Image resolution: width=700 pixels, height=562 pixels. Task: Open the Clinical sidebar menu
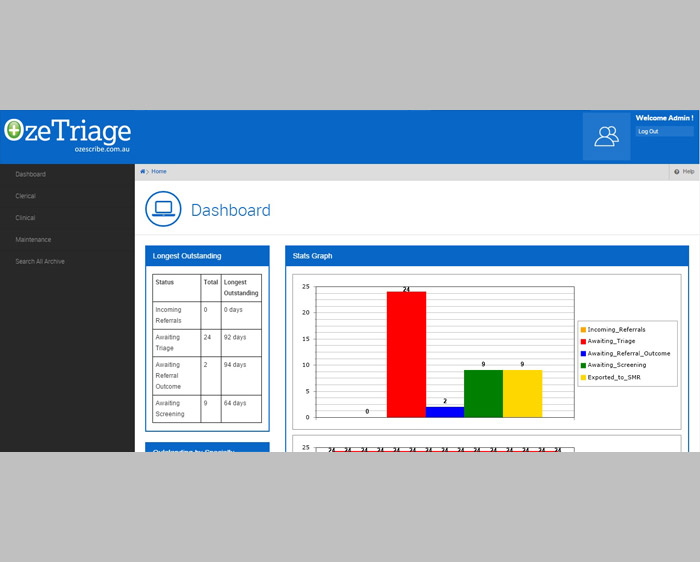click(x=25, y=218)
